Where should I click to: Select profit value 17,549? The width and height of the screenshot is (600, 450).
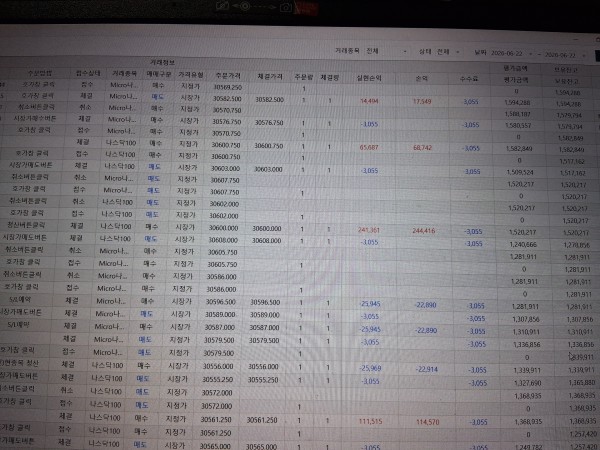422,101
